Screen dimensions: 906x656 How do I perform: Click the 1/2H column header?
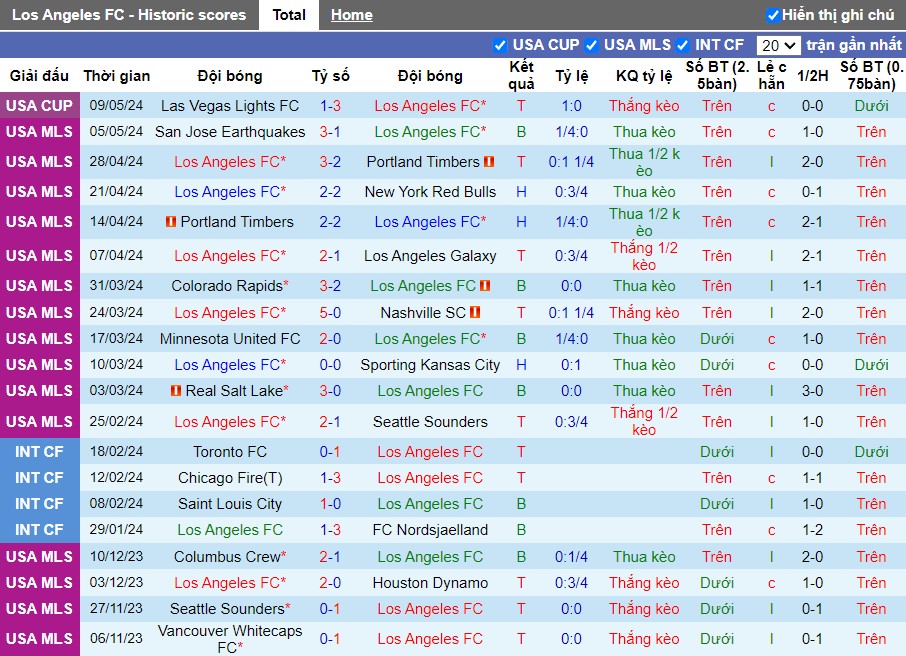[x=812, y=76]
